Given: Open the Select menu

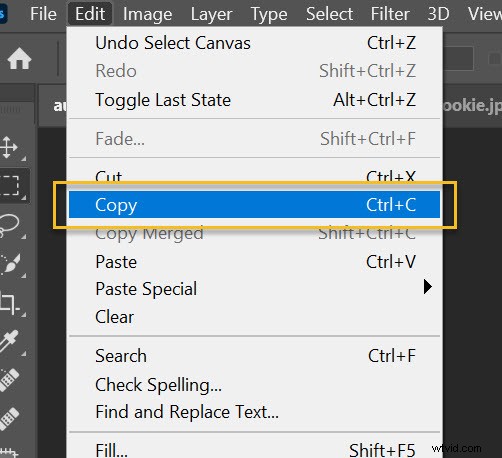Looking at the screenshot, I should 329,14.
